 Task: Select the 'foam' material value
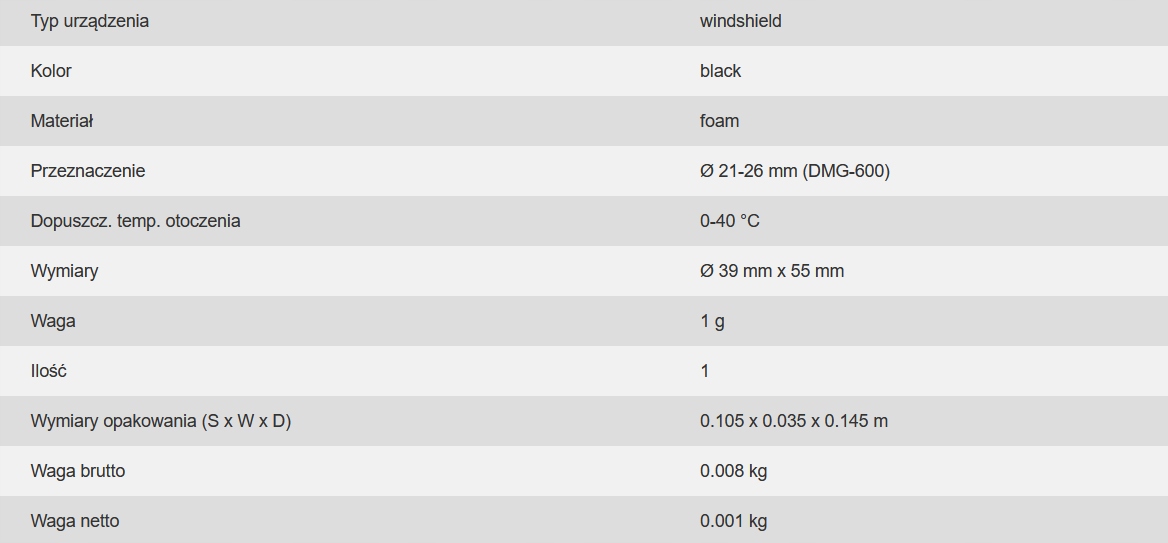tap(719, 121)
